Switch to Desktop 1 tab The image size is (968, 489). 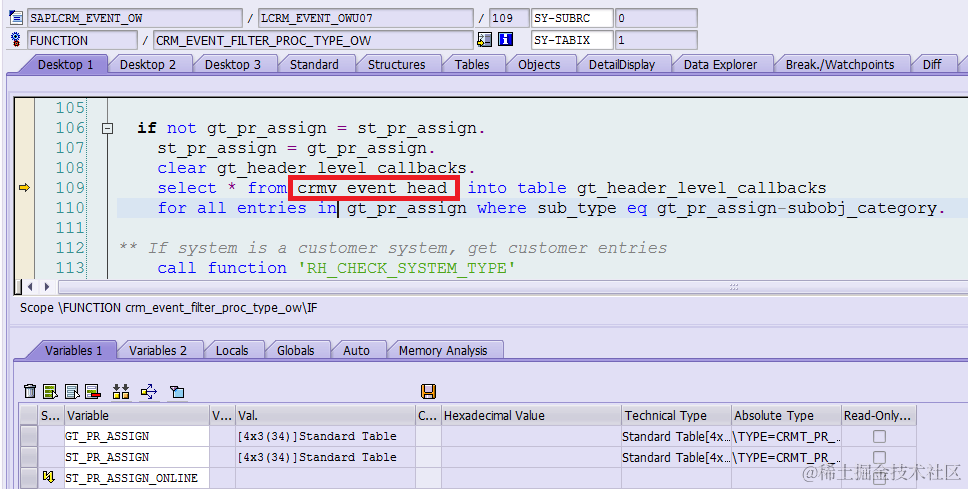pos(65,64)
